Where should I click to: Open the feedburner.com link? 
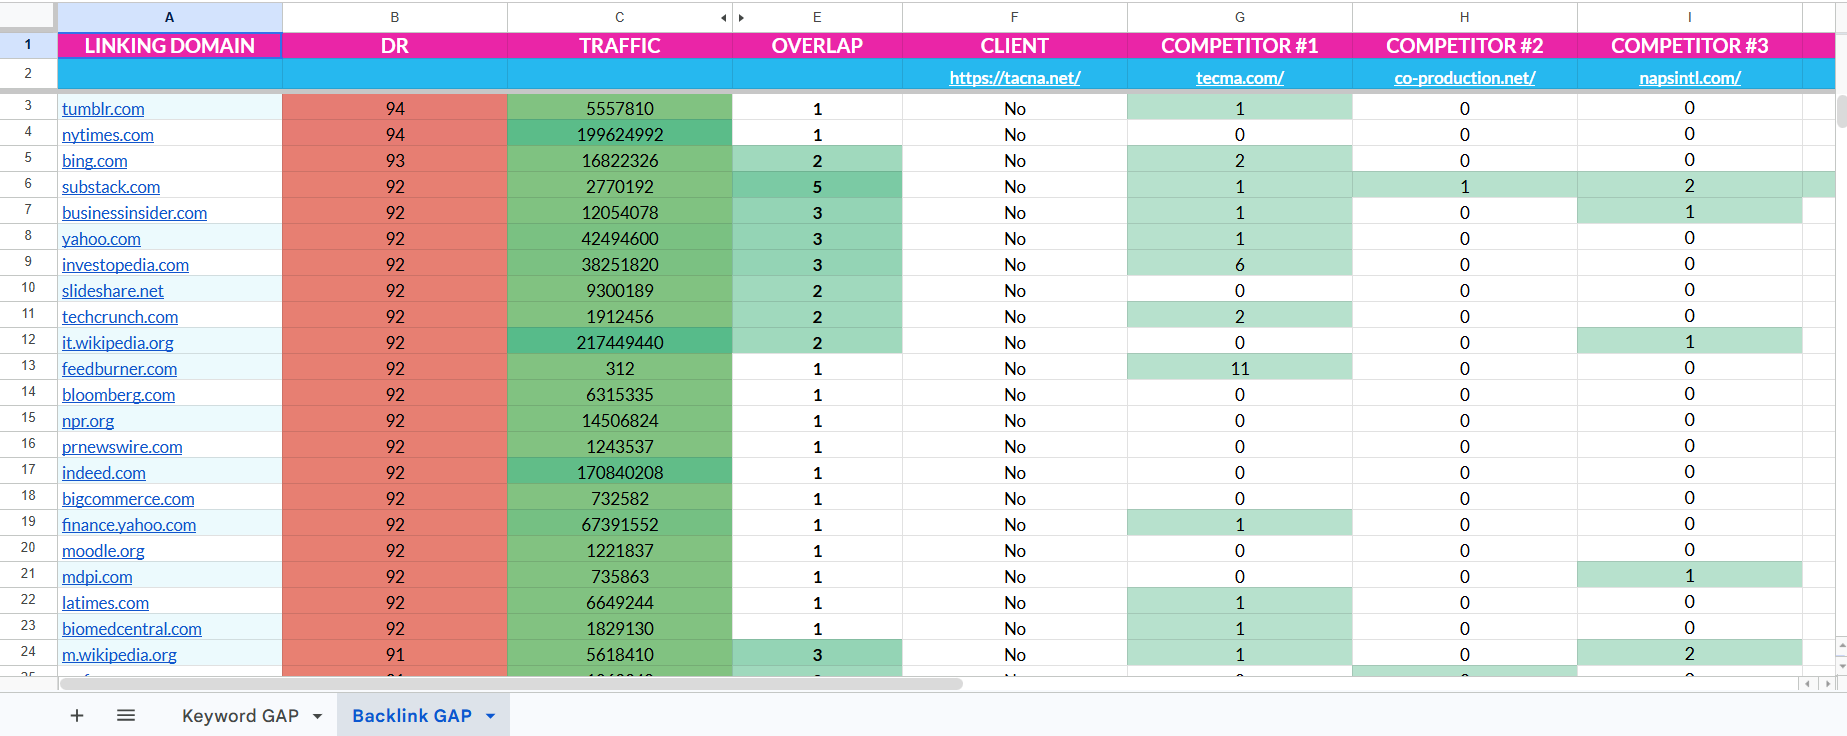[x=120, y=369]
